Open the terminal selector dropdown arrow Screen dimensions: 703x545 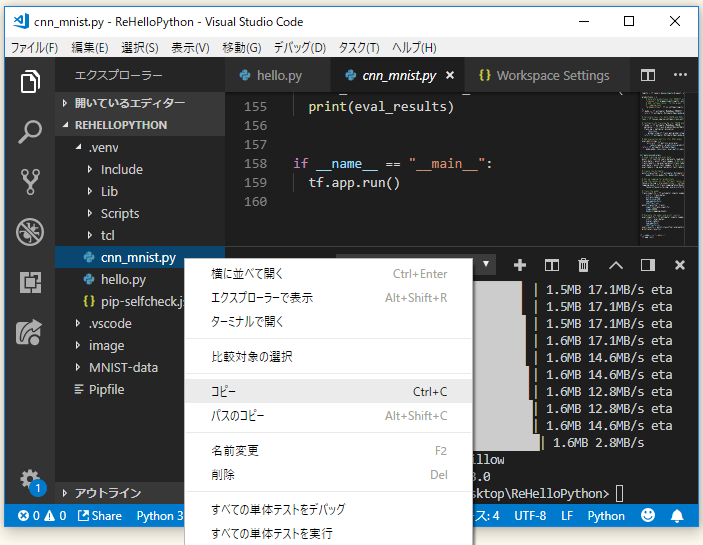(486, 264)
